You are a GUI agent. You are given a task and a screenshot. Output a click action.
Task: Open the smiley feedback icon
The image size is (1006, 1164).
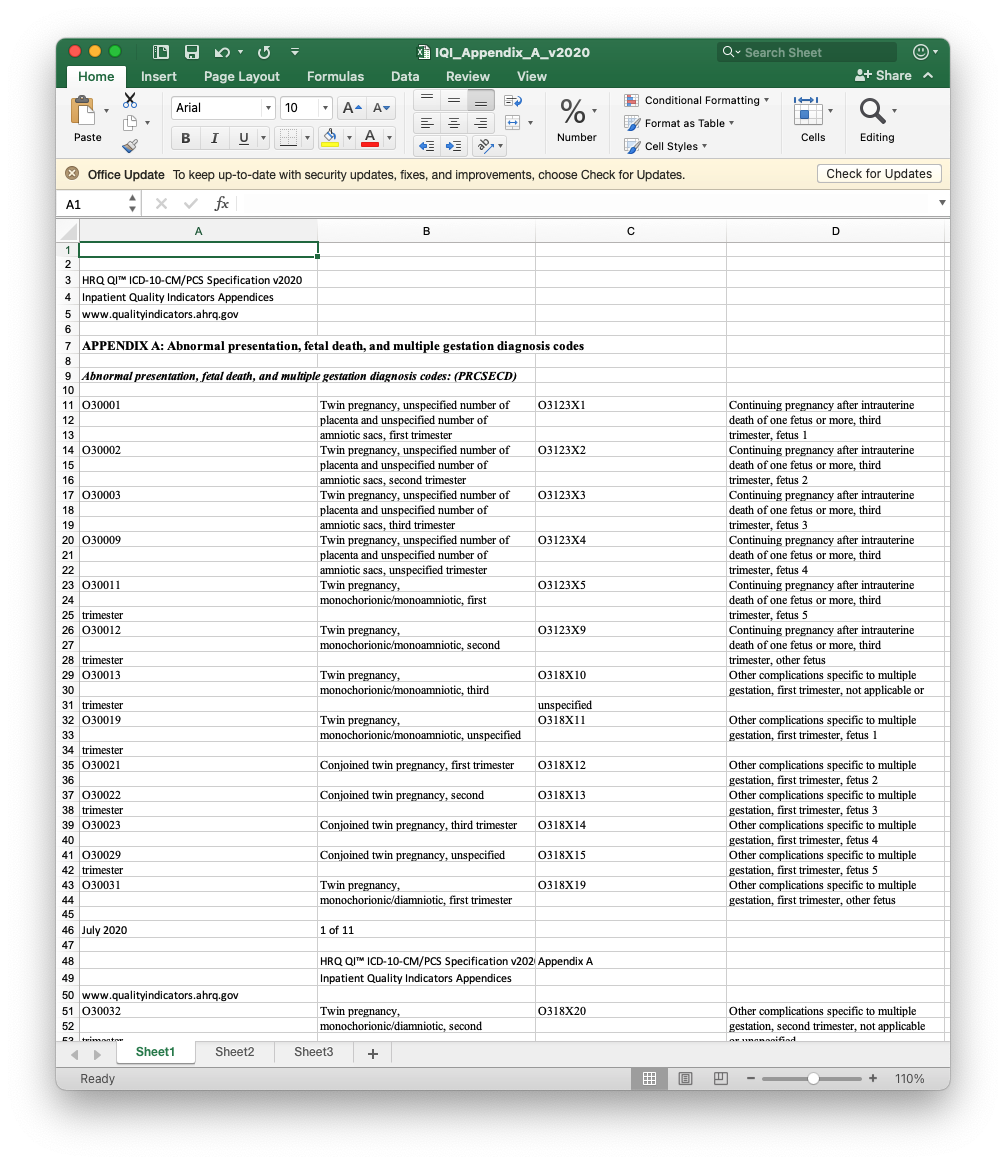click(921, 52)
